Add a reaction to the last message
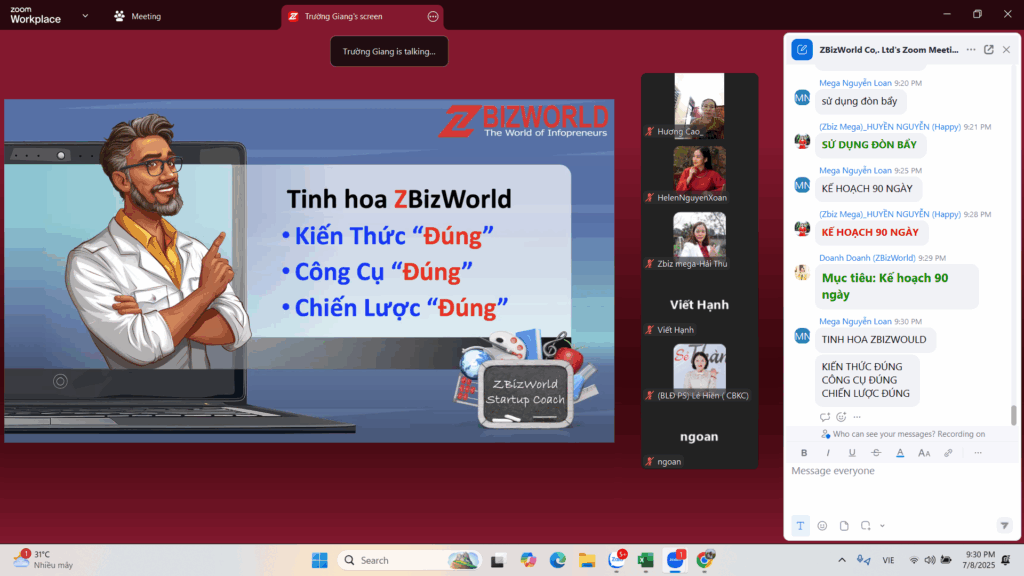1024x576 pixels. coord(841,417)
